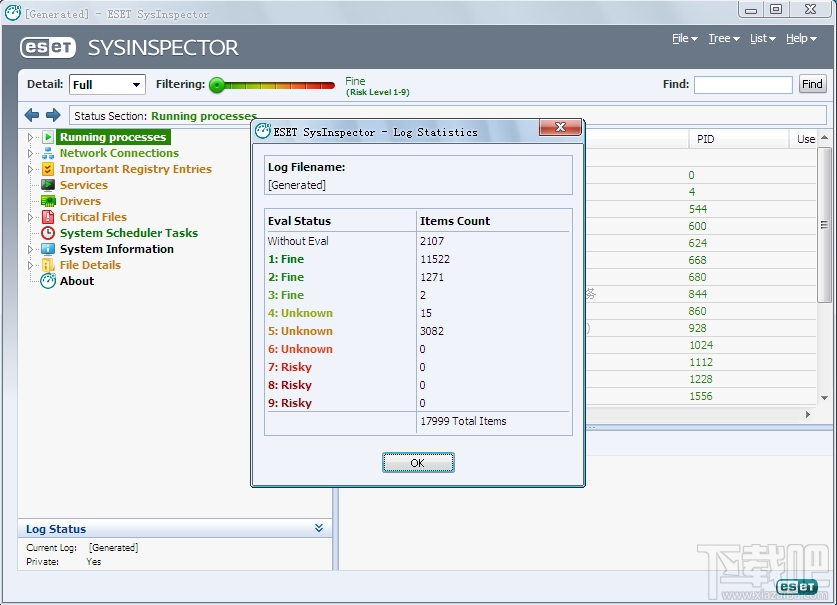Click the About globe icon
Screen dimensions: 837x605
(48, 281)
